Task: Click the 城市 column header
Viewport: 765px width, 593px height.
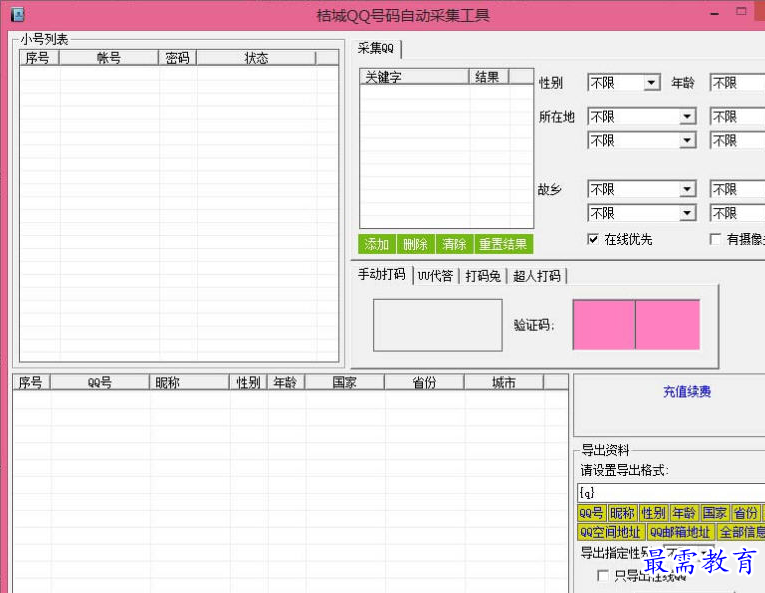Action: [x=503, y=382]
